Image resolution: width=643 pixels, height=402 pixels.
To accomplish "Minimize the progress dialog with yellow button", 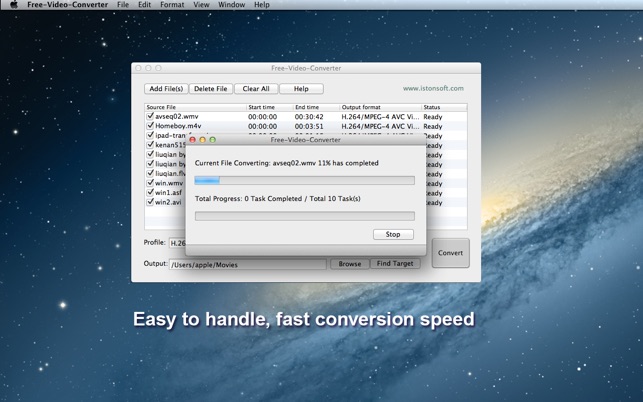I will tap(202, 140).
